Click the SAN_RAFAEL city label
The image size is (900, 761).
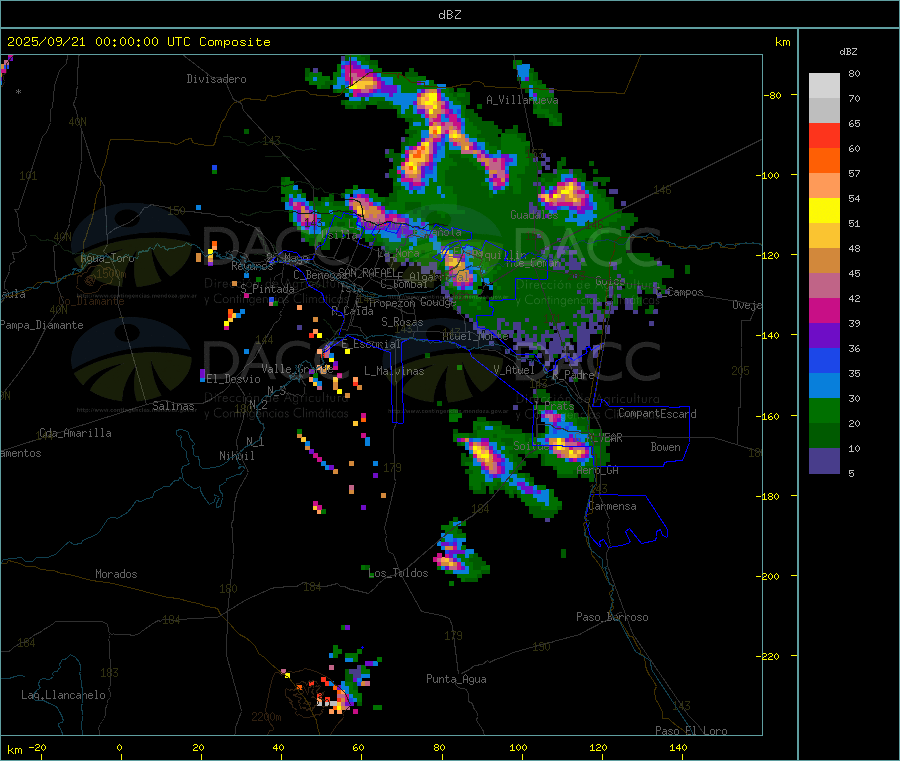(367, 272)
